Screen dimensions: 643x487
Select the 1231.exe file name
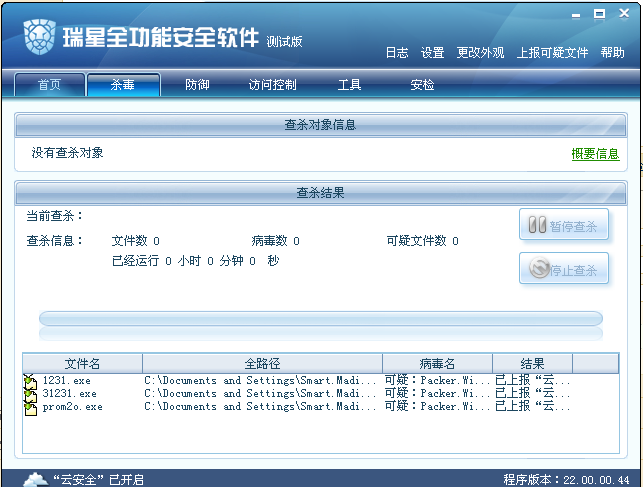(66, 380)
